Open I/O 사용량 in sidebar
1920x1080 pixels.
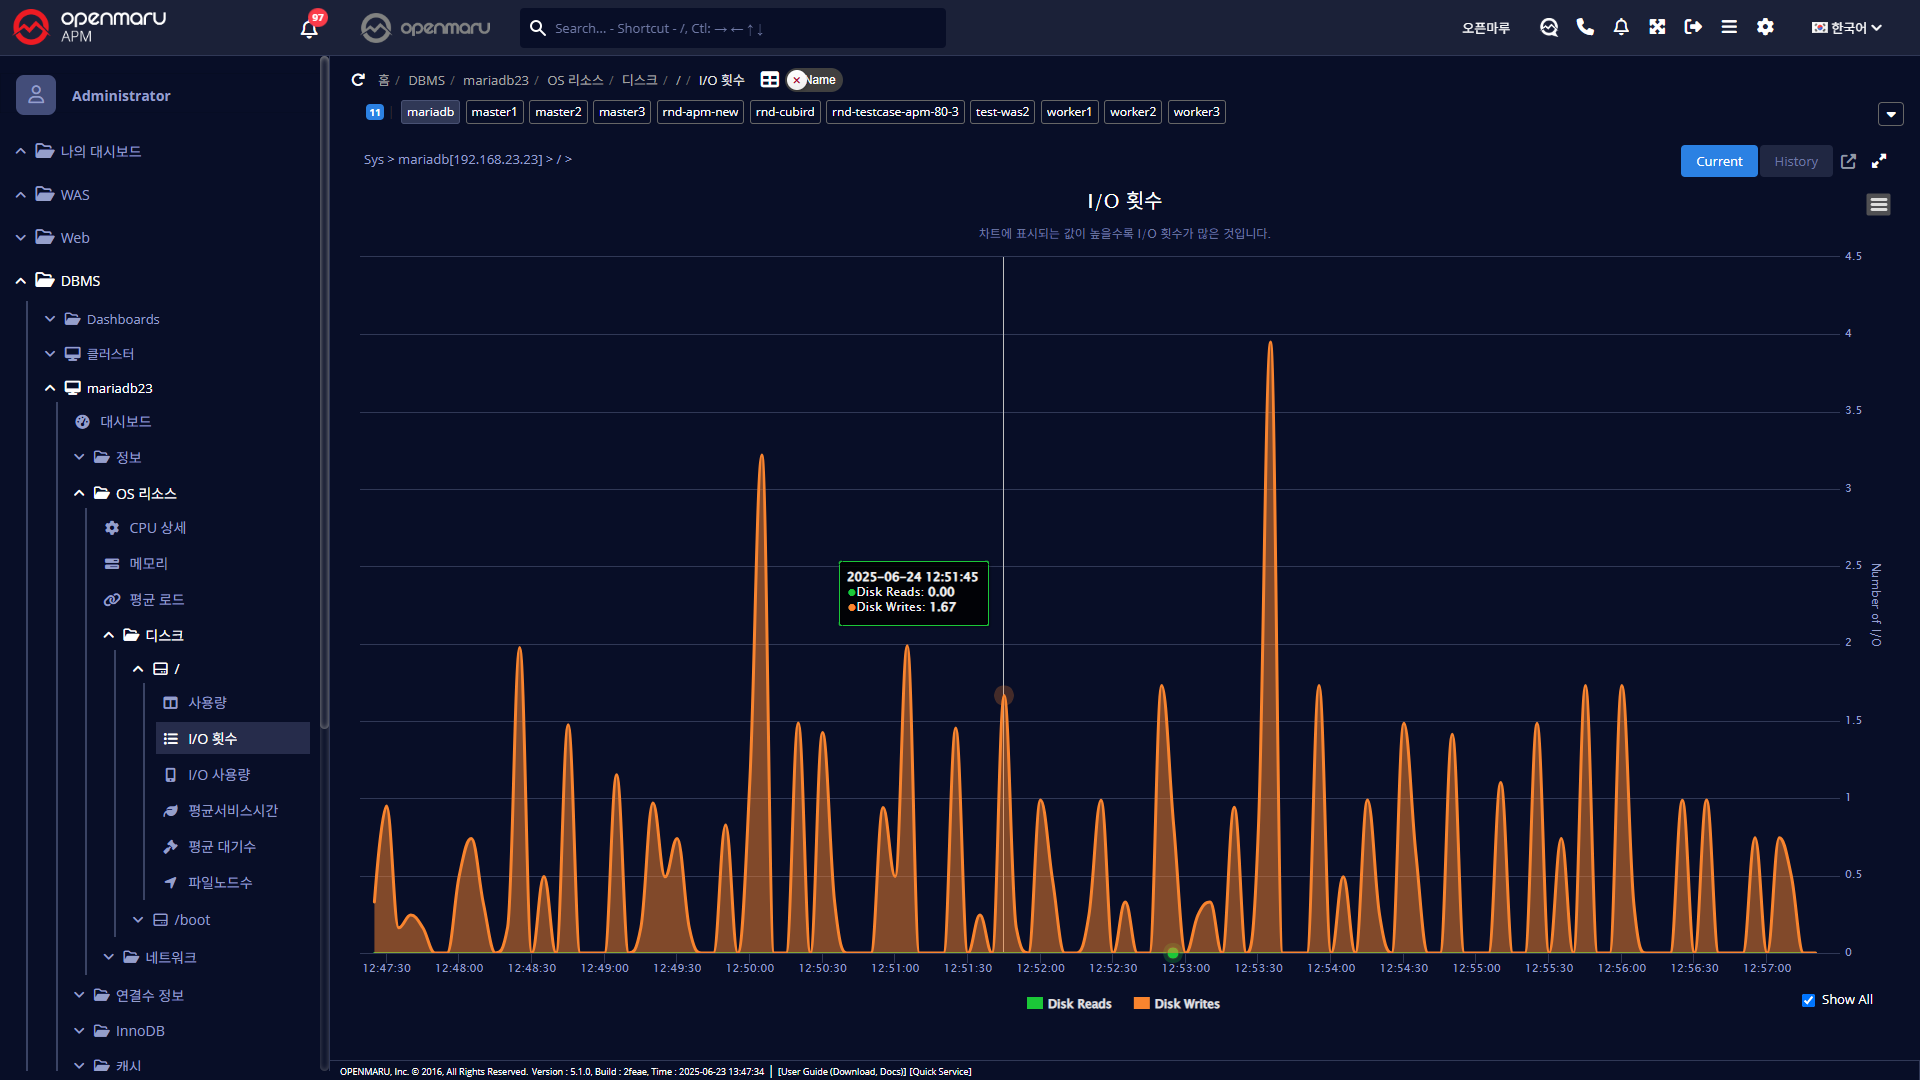pos(219,775)
